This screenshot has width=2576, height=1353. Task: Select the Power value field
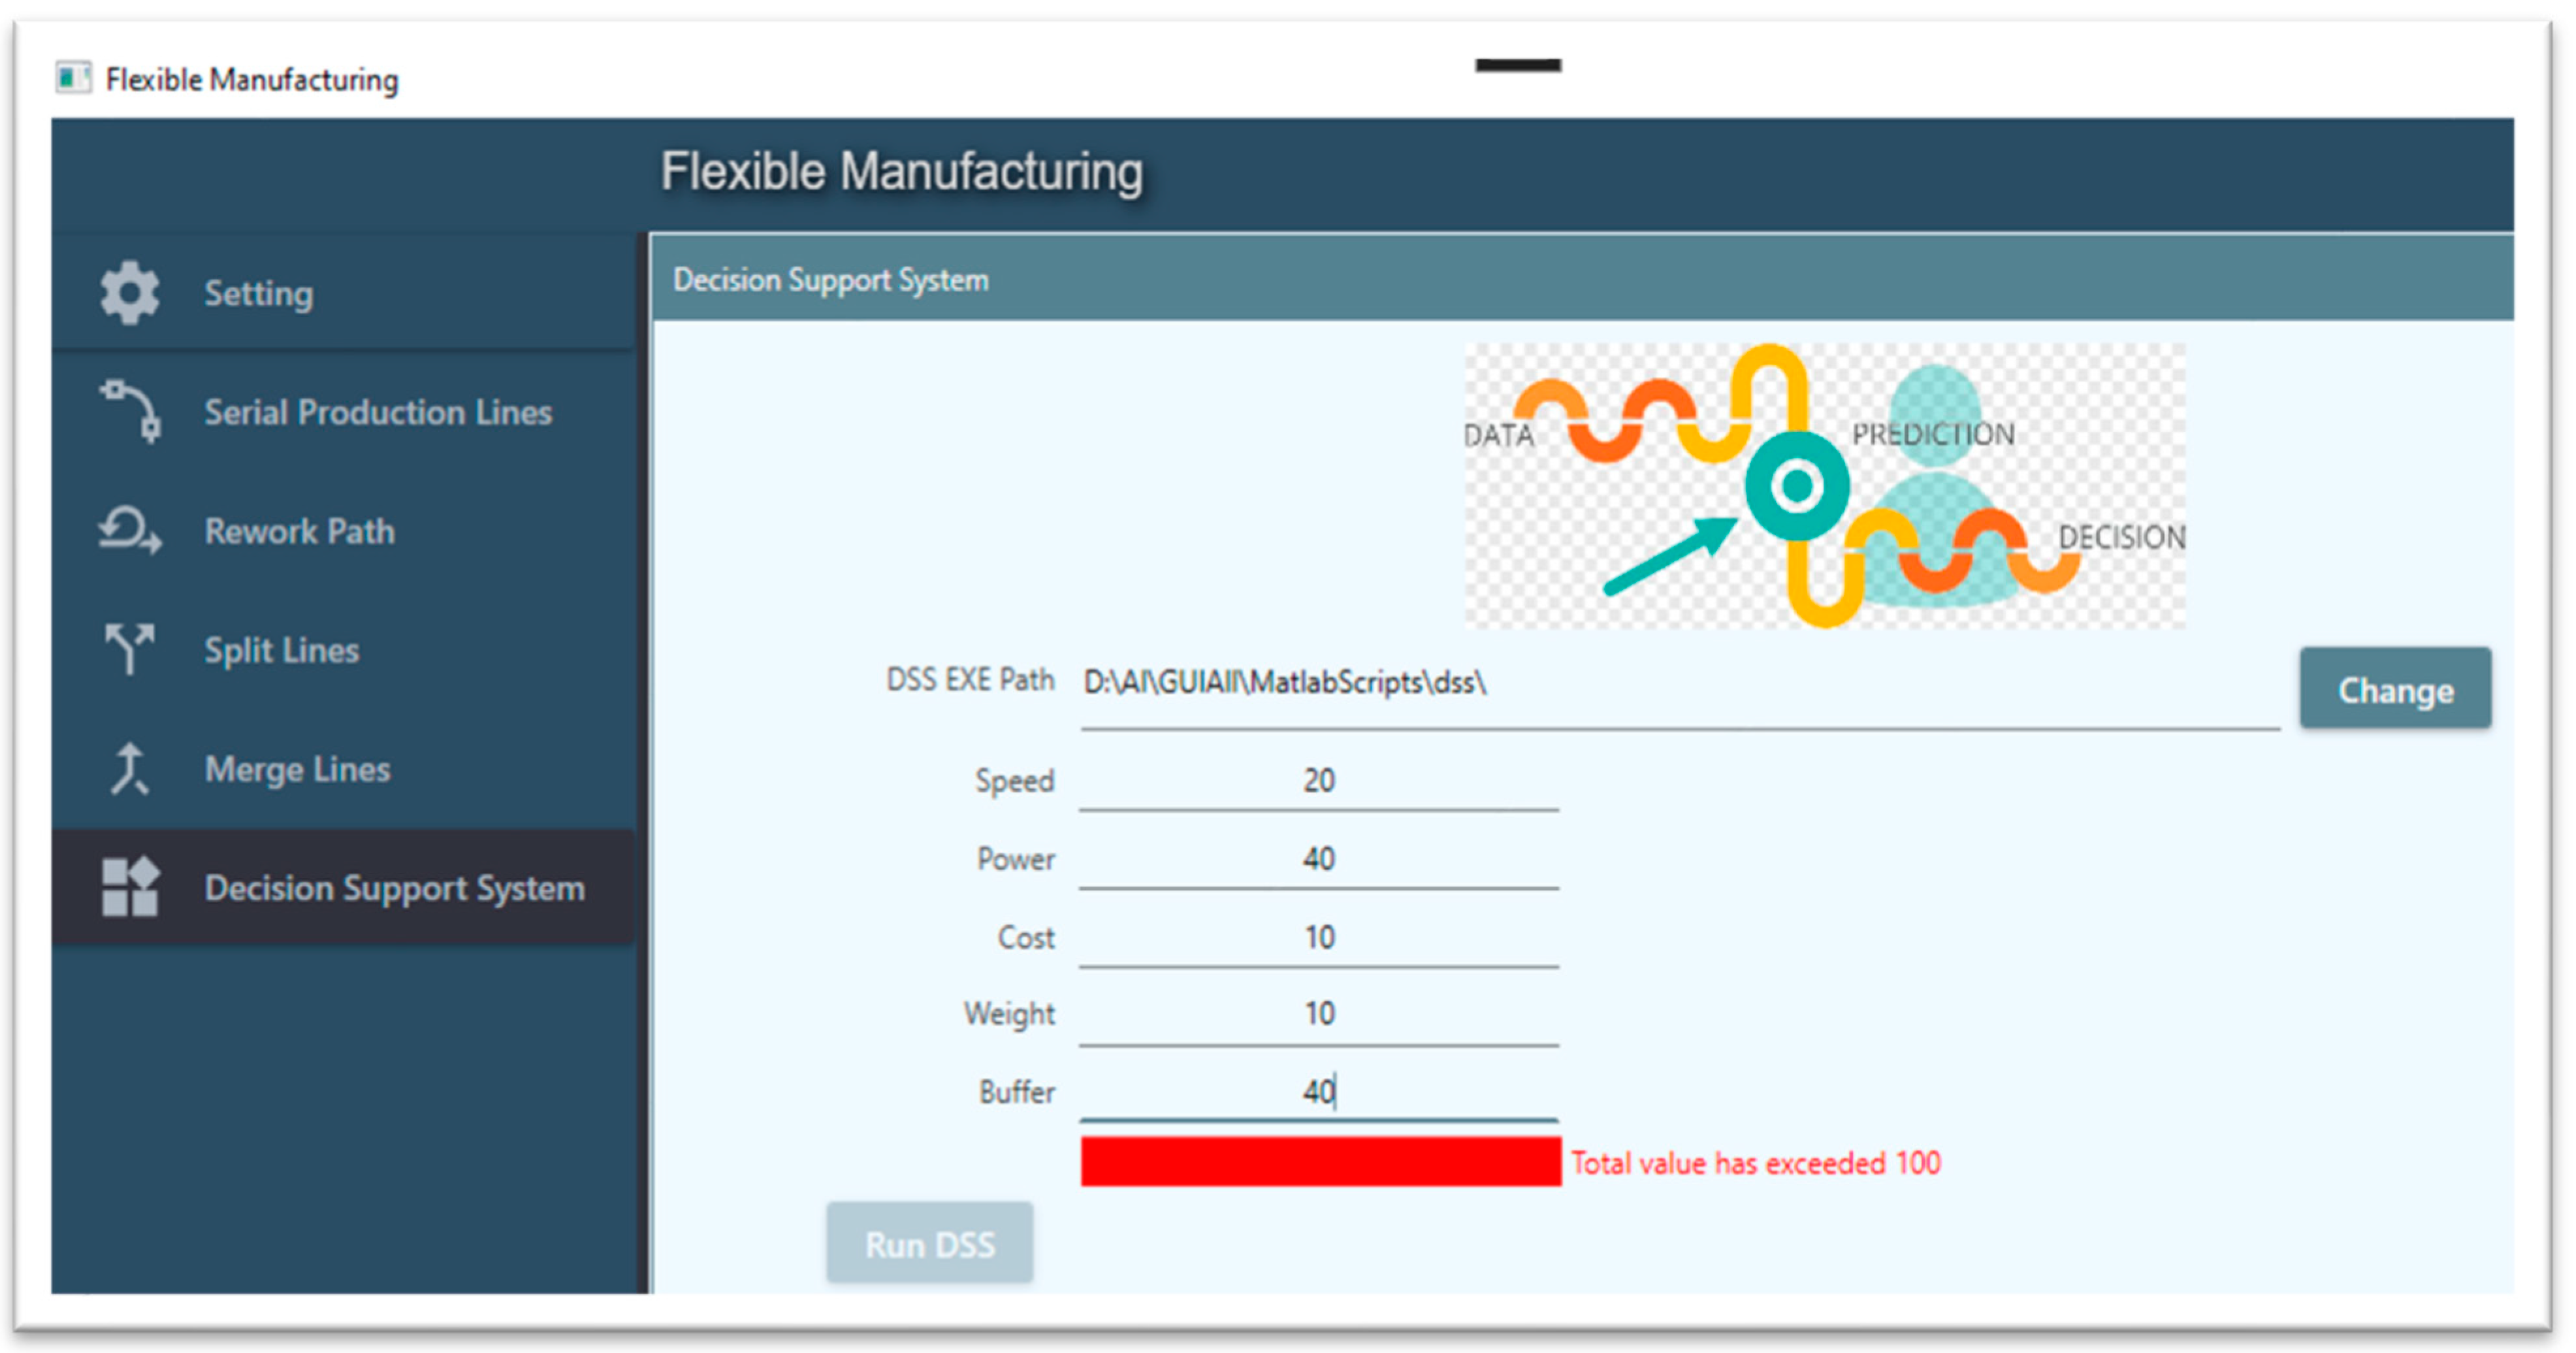click(1318, 859)
